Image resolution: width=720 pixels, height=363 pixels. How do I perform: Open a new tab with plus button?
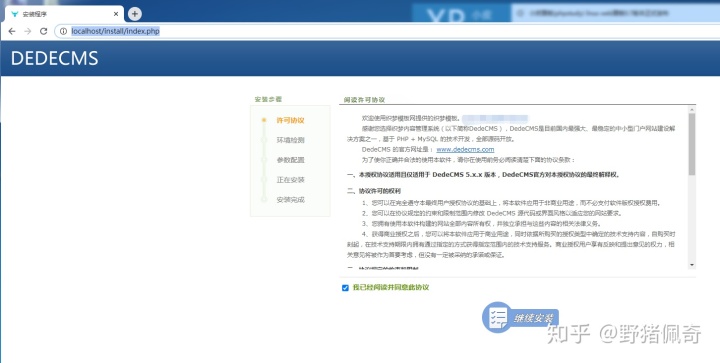coord(135,14)
